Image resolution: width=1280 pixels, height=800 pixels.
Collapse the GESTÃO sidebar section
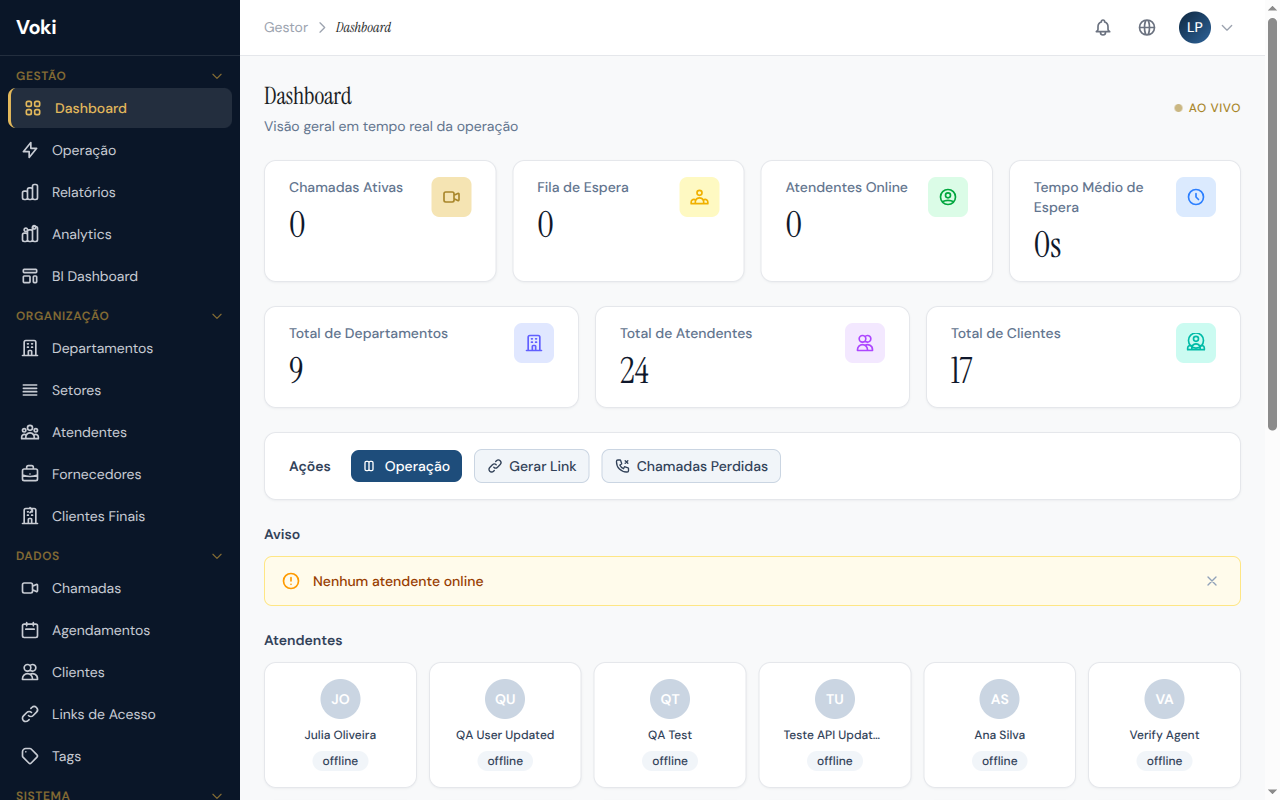tap(217, 75)
